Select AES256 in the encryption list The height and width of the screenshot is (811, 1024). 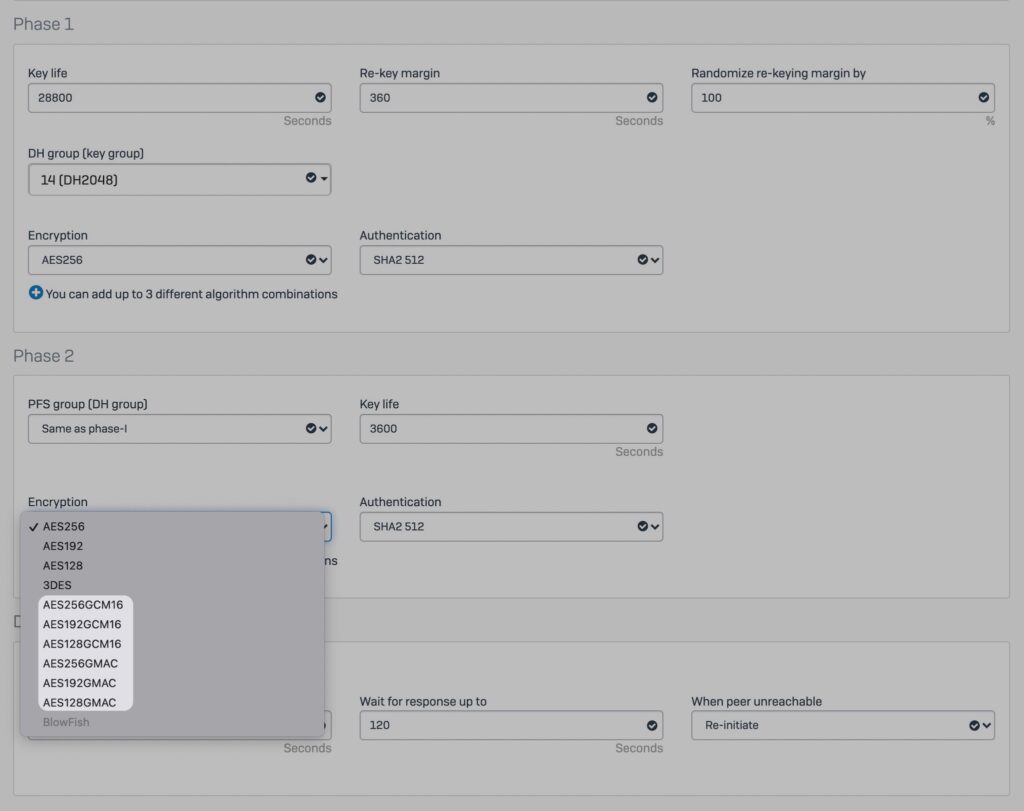coord(172,526)
